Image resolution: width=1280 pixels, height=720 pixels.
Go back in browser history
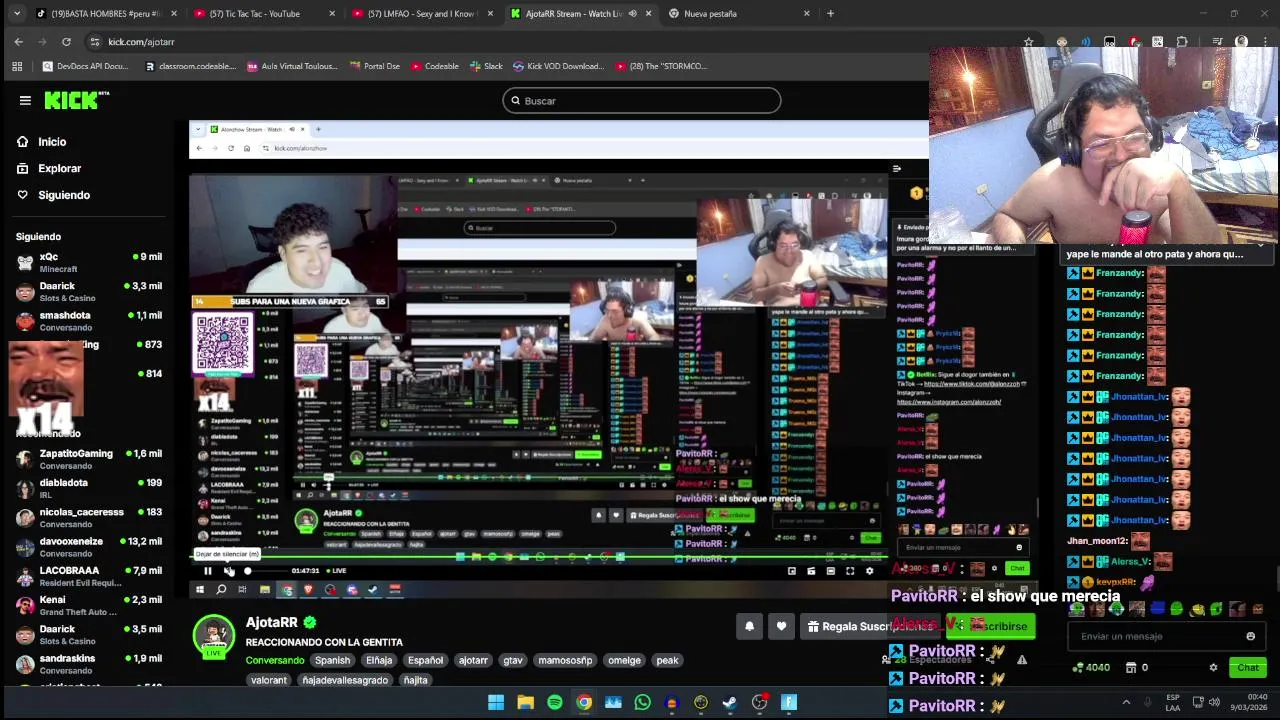[18, 42]
